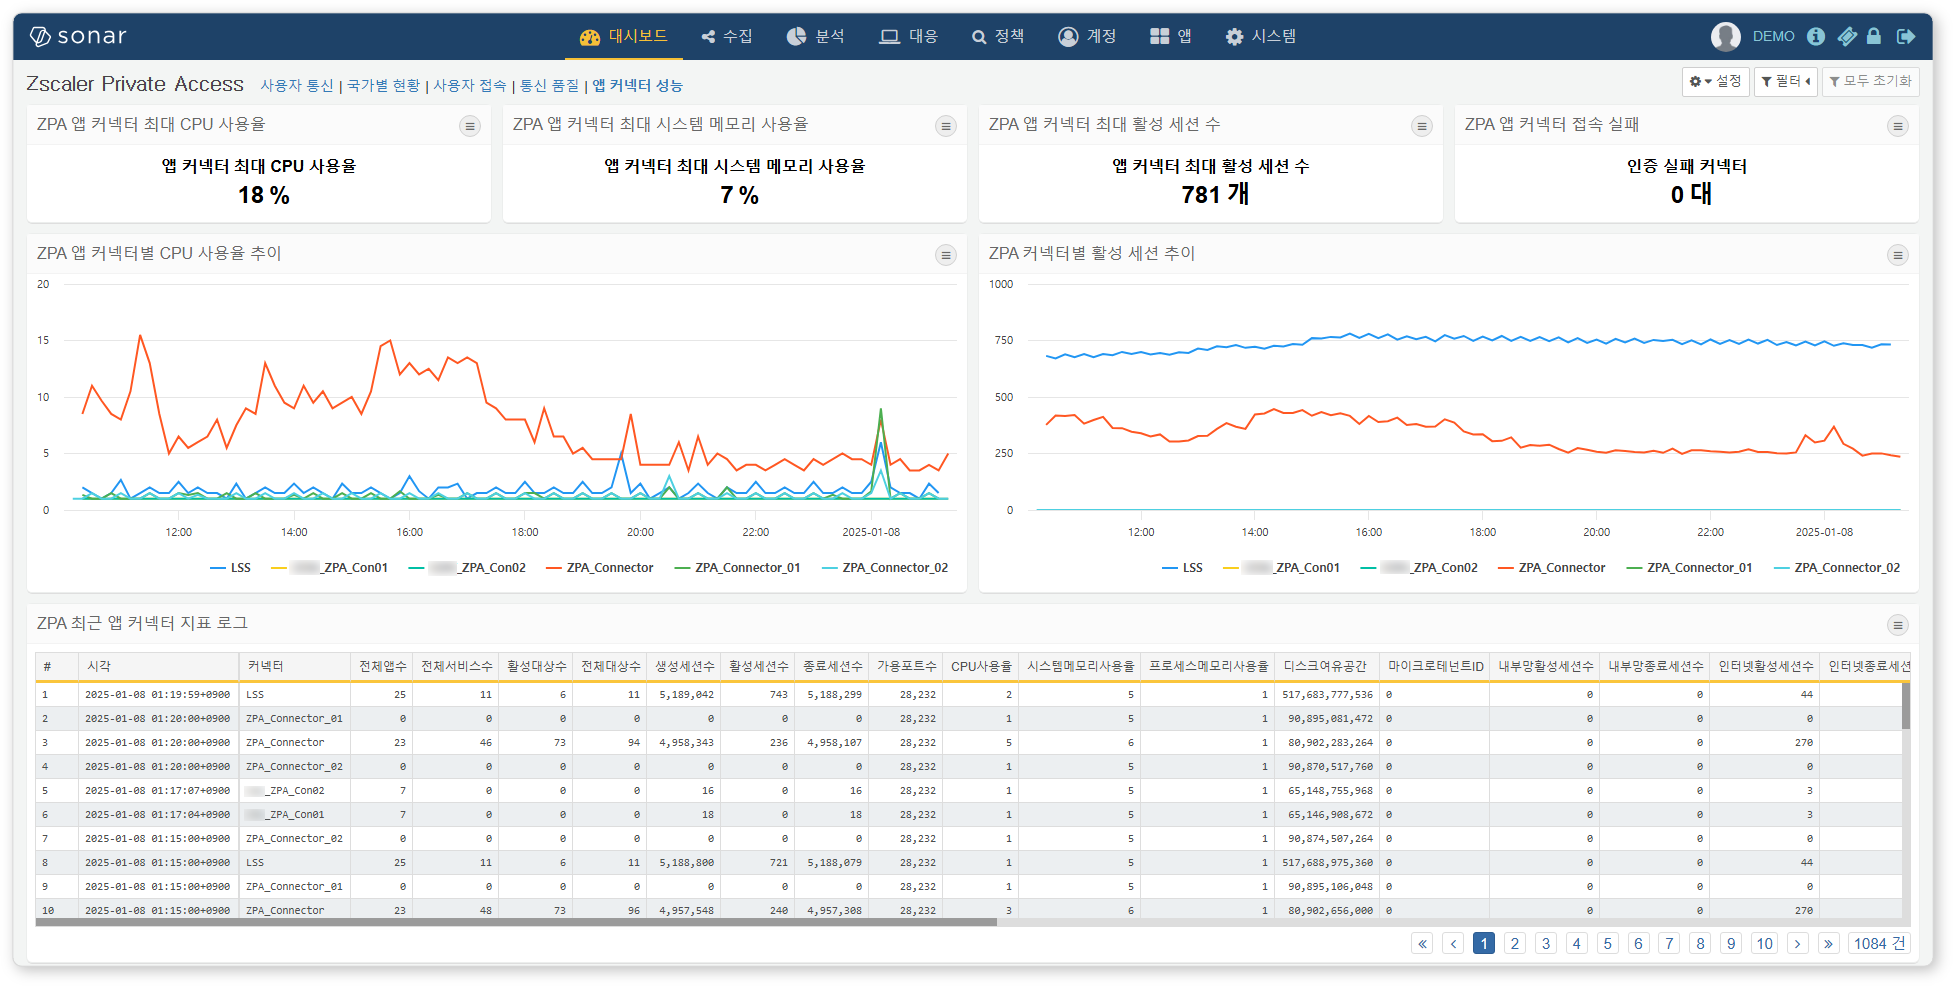
Task: Click the Sonar logo
Action: tap(78, 36)
